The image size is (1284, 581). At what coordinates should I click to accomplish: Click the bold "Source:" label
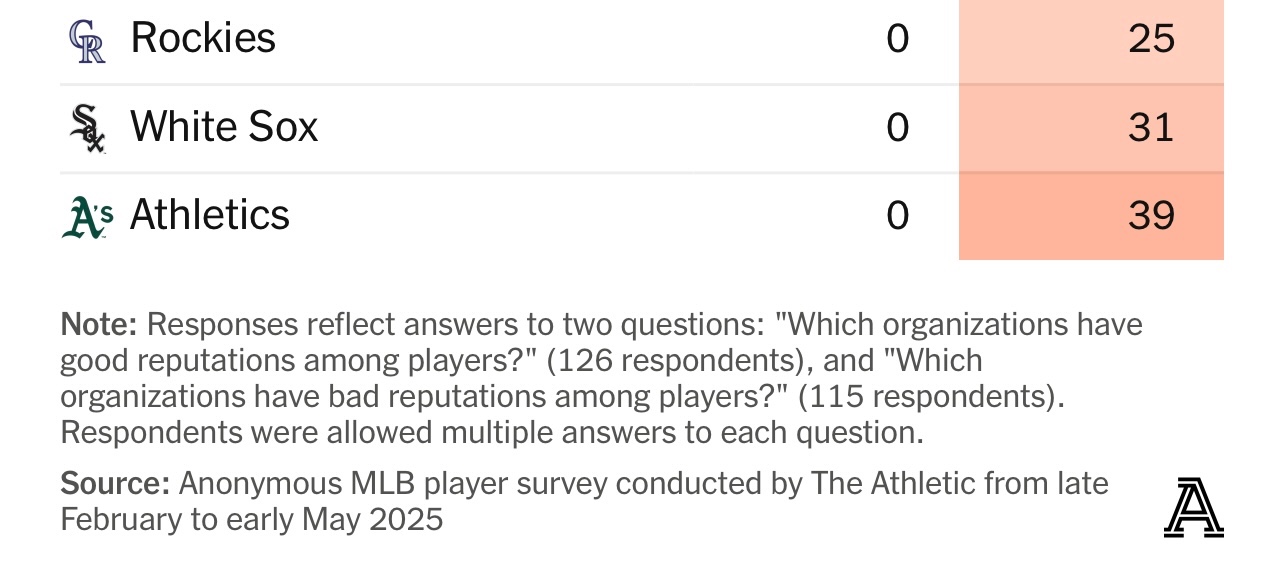coord(115,484)
